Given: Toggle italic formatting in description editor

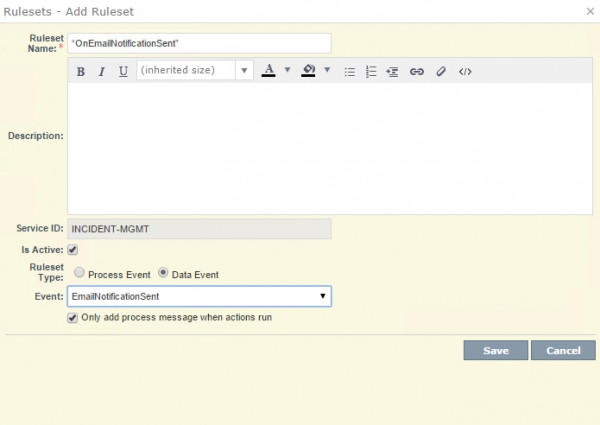Looking at the screenshot, I should (x=101, y=72).
